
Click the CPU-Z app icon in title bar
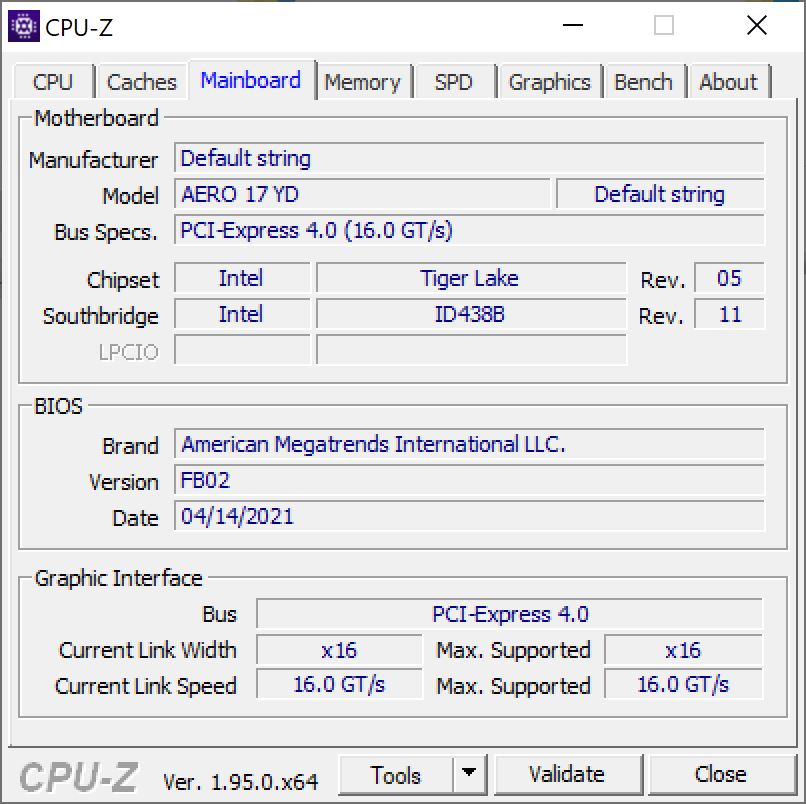point(24,26)
